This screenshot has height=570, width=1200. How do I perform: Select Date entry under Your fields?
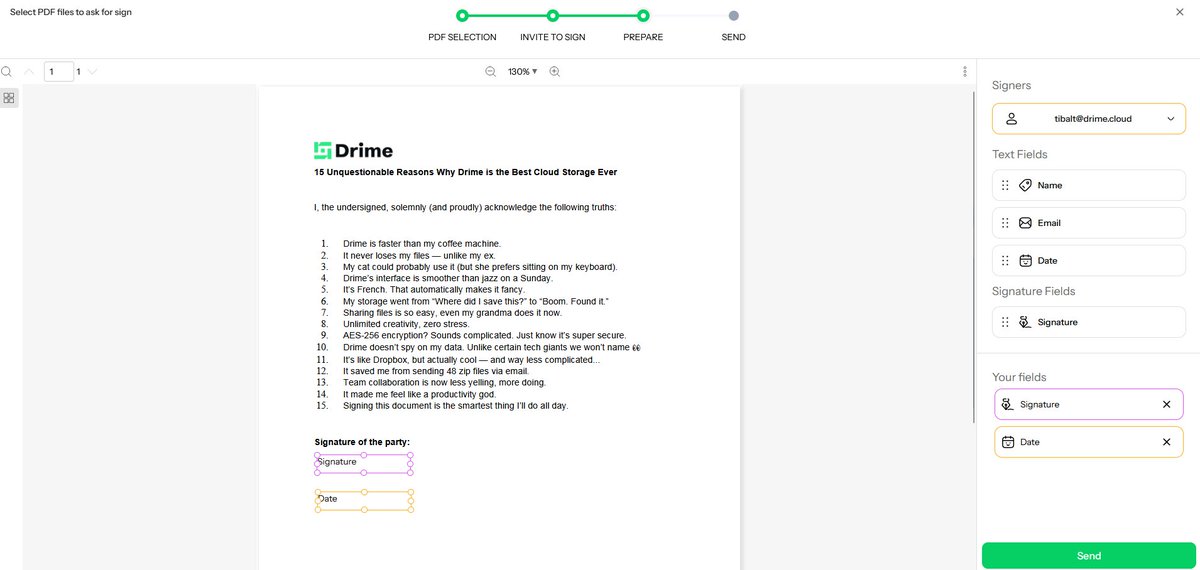click(1089, 442)
